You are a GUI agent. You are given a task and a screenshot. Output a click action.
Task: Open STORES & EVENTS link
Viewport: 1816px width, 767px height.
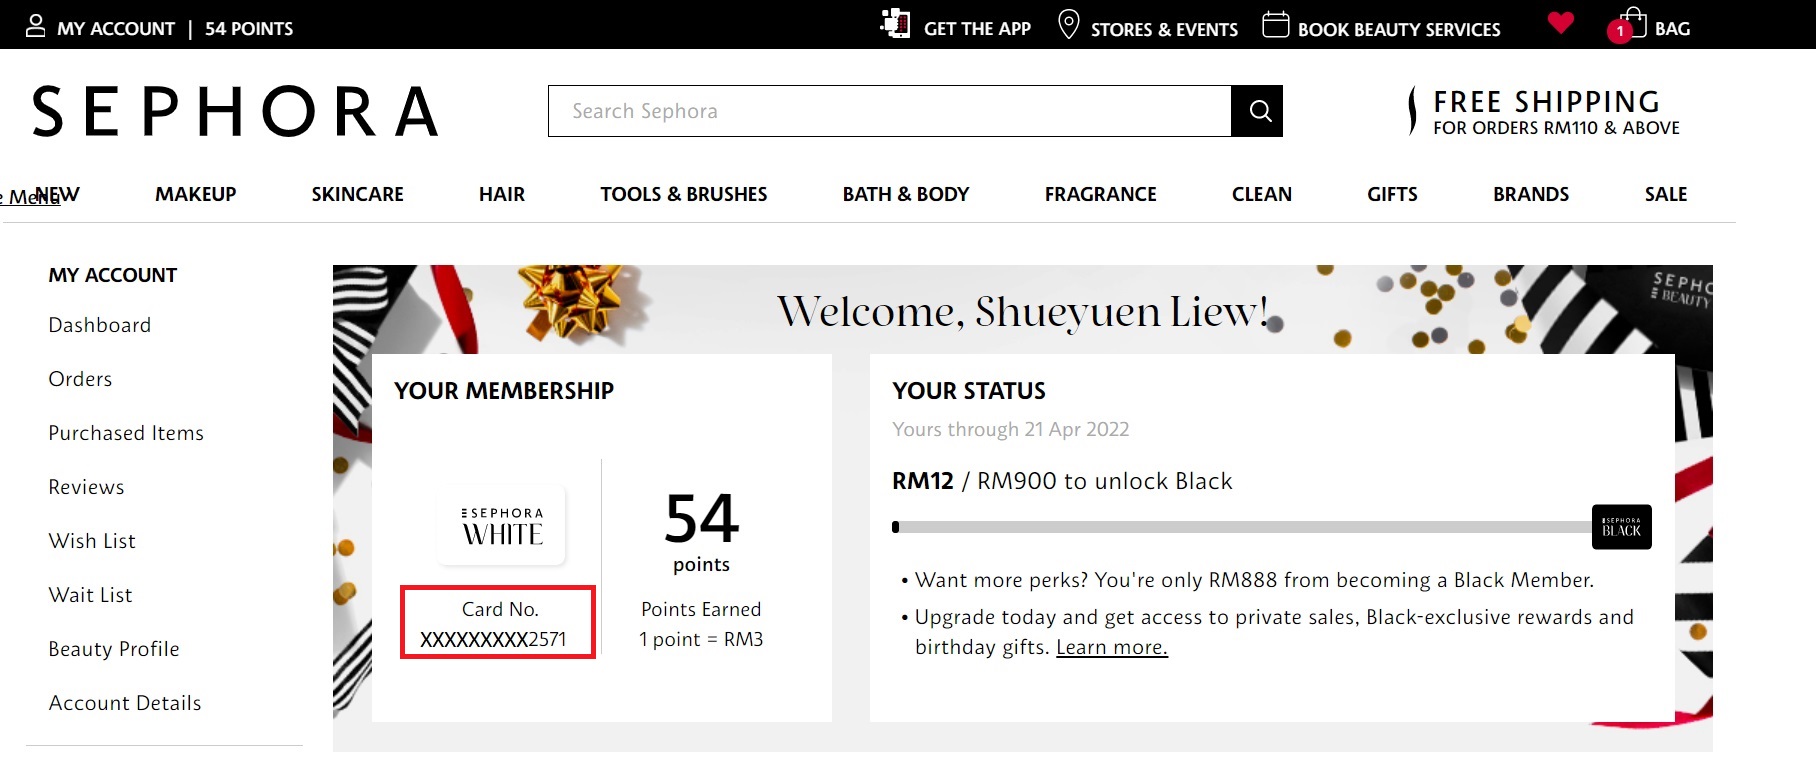click(x=1164, y=29)
